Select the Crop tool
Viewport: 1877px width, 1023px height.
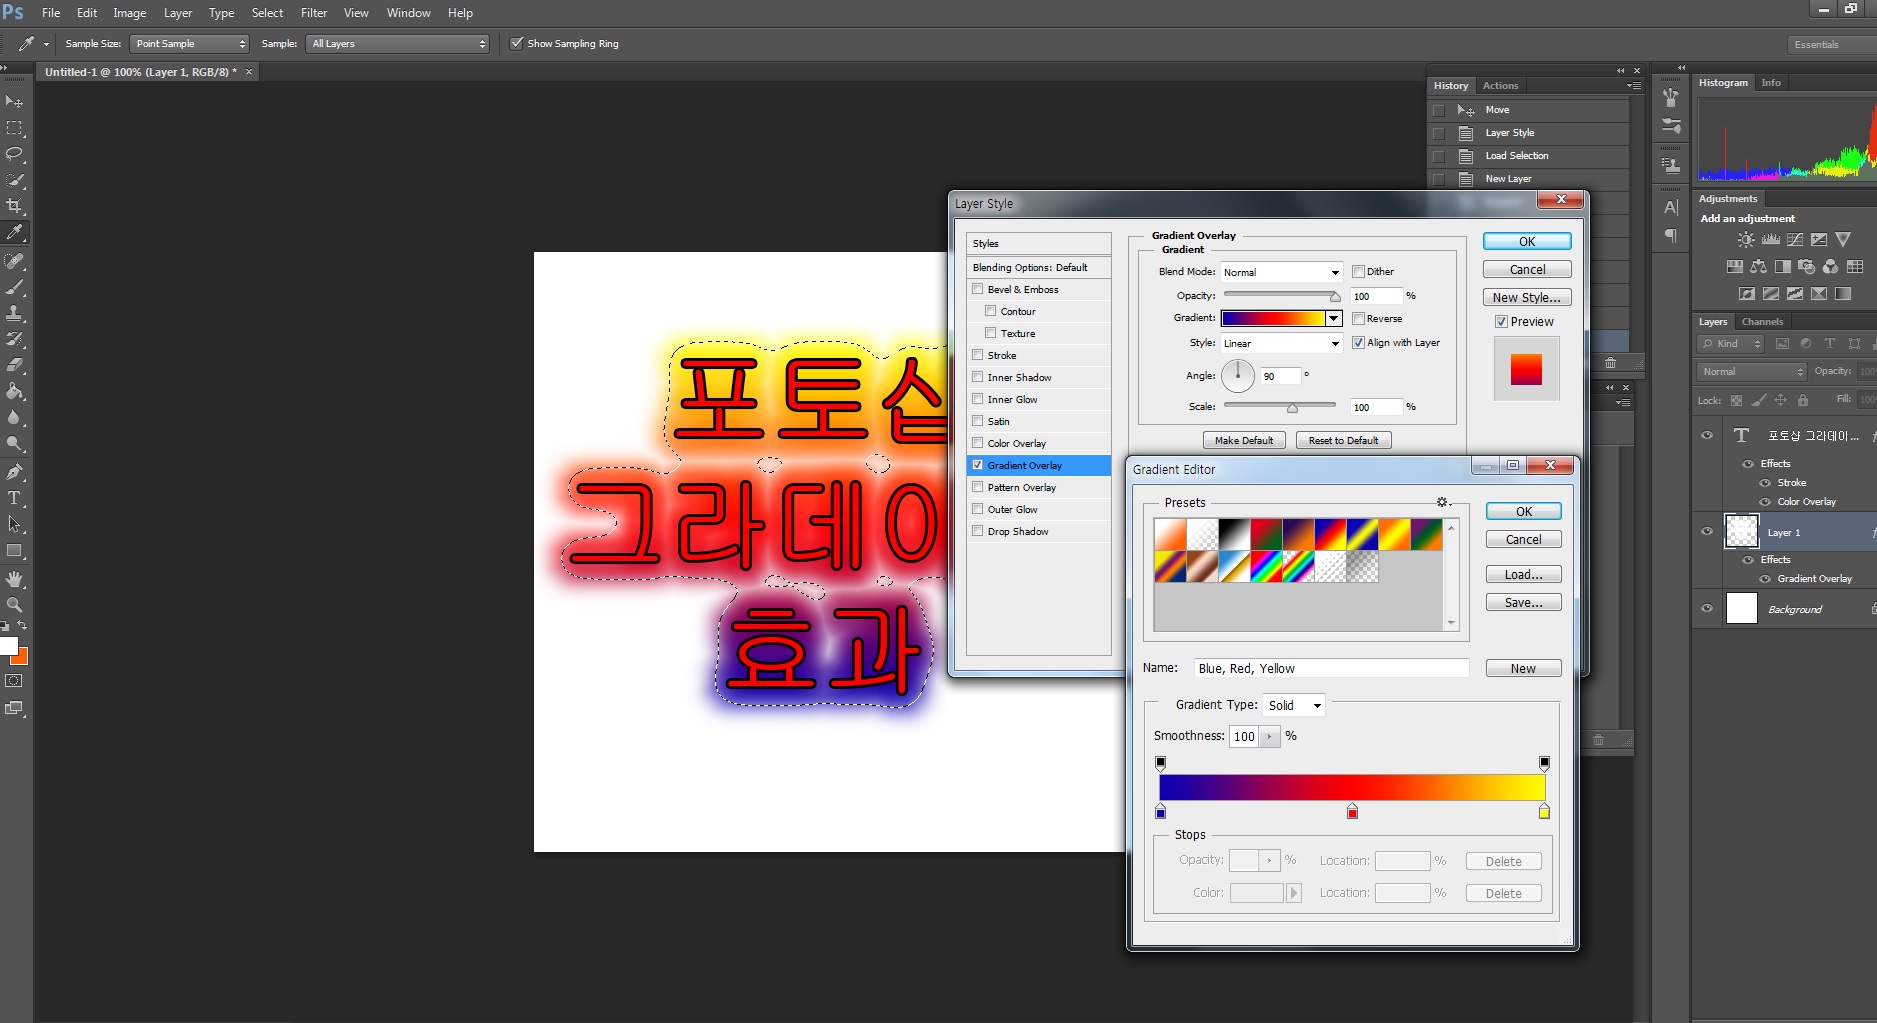pos(14,206)
